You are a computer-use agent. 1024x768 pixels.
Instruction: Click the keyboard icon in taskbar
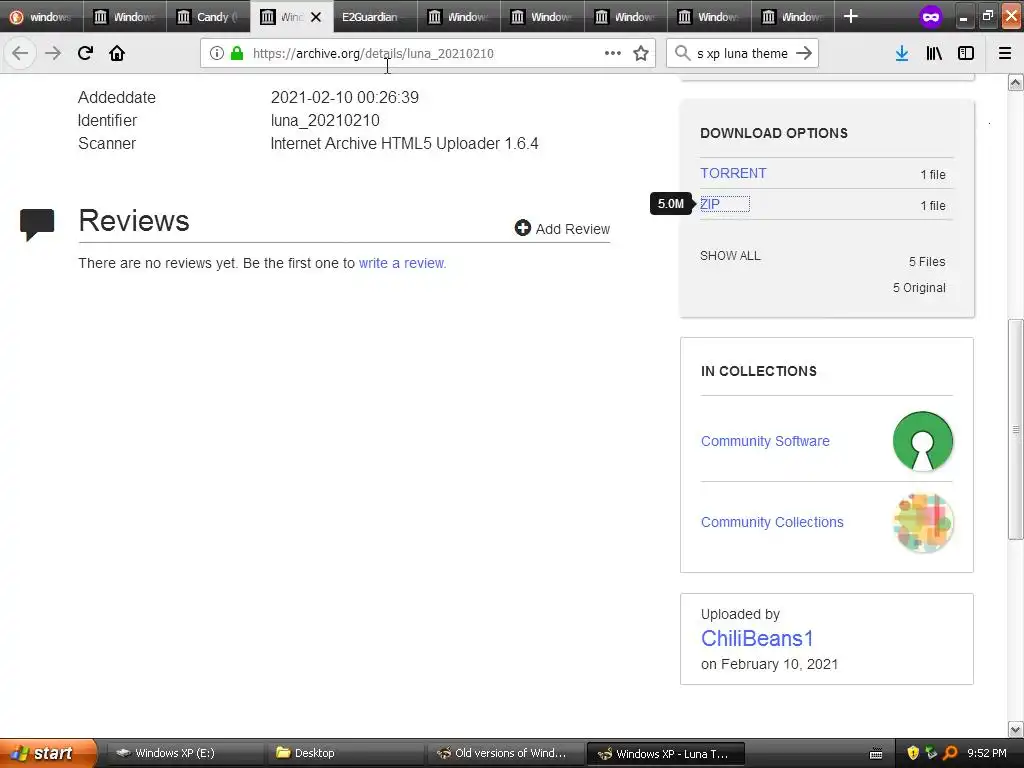pos(876,754)
